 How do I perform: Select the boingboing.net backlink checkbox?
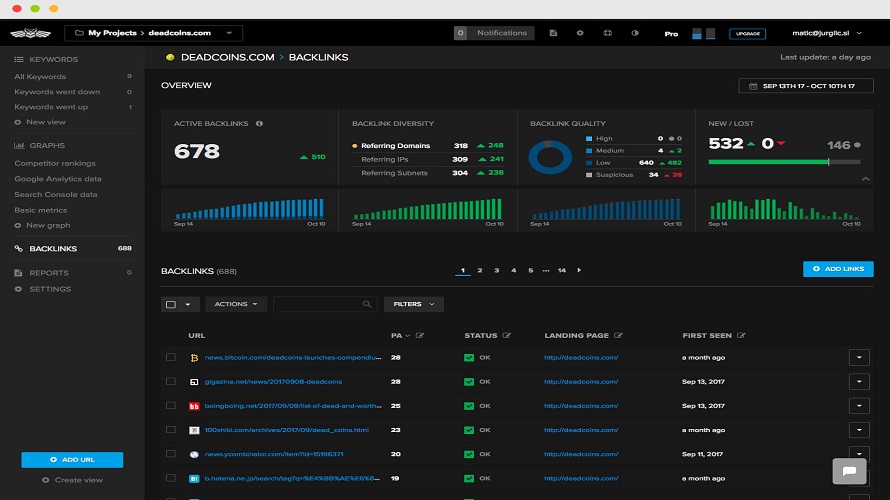pos(171,406)
